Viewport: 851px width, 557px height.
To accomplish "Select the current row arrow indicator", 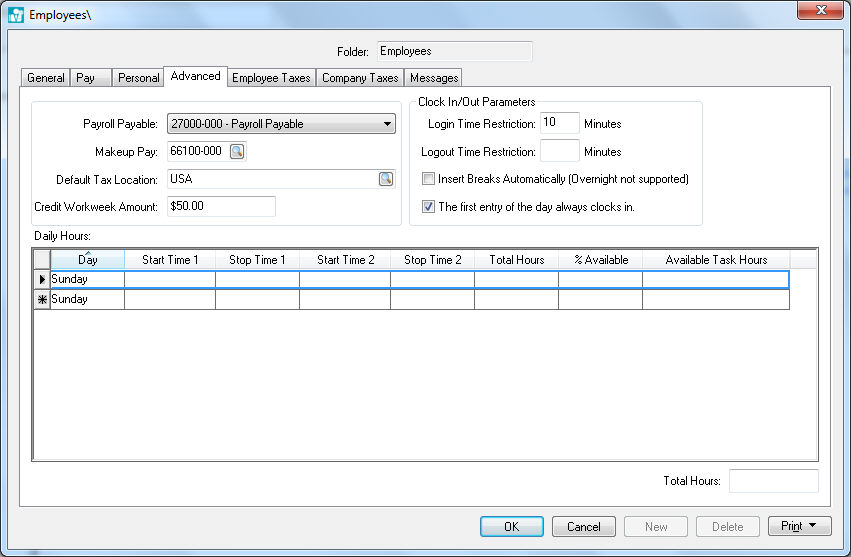I will click(42, 280).
